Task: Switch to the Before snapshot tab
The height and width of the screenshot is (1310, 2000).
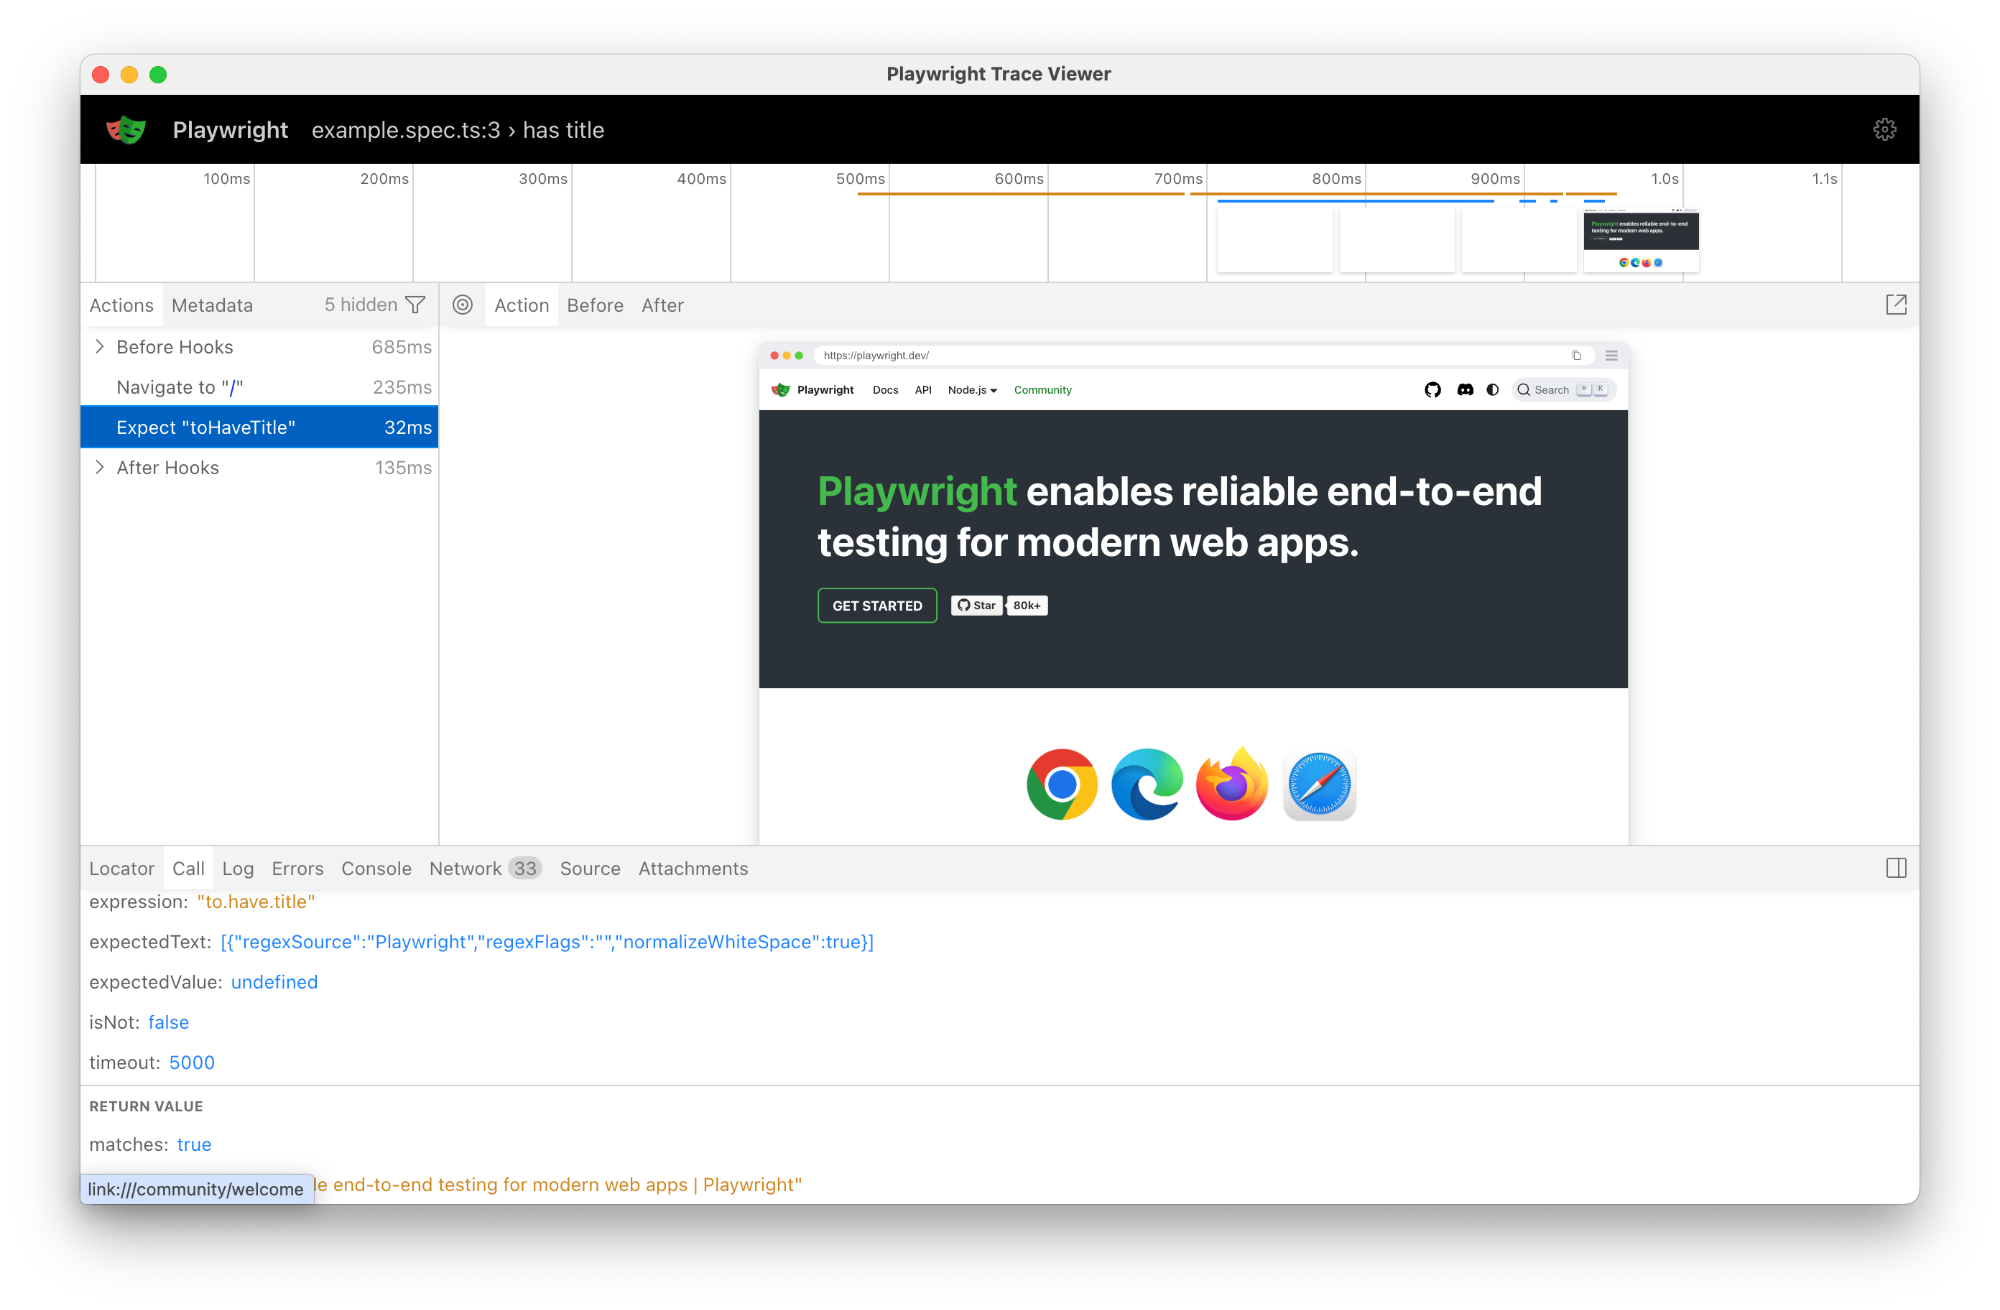Action: tap(595, 305)
